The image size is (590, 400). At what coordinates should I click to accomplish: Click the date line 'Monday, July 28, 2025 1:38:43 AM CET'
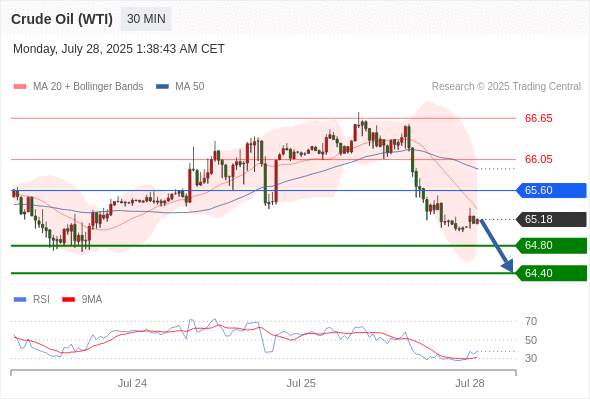pyautogui.click(x=119, y=49)
